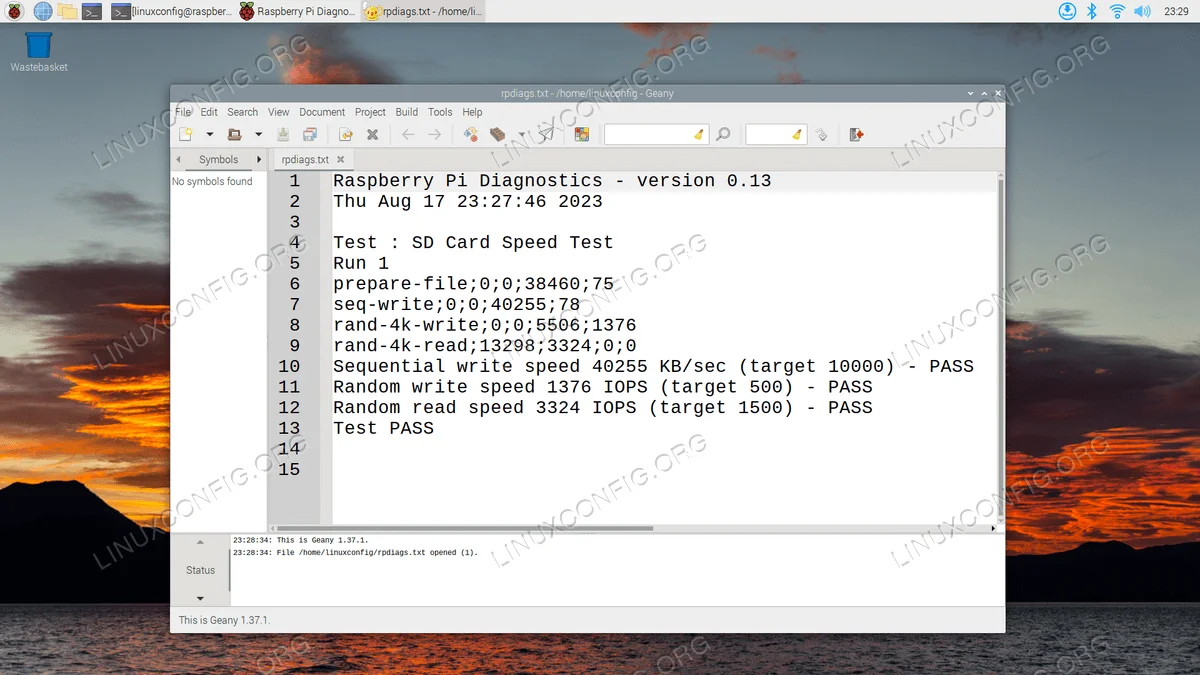Jump to the entered line number
The width and height of the screenshot is (1200, 675).
[x=821, y=134]
